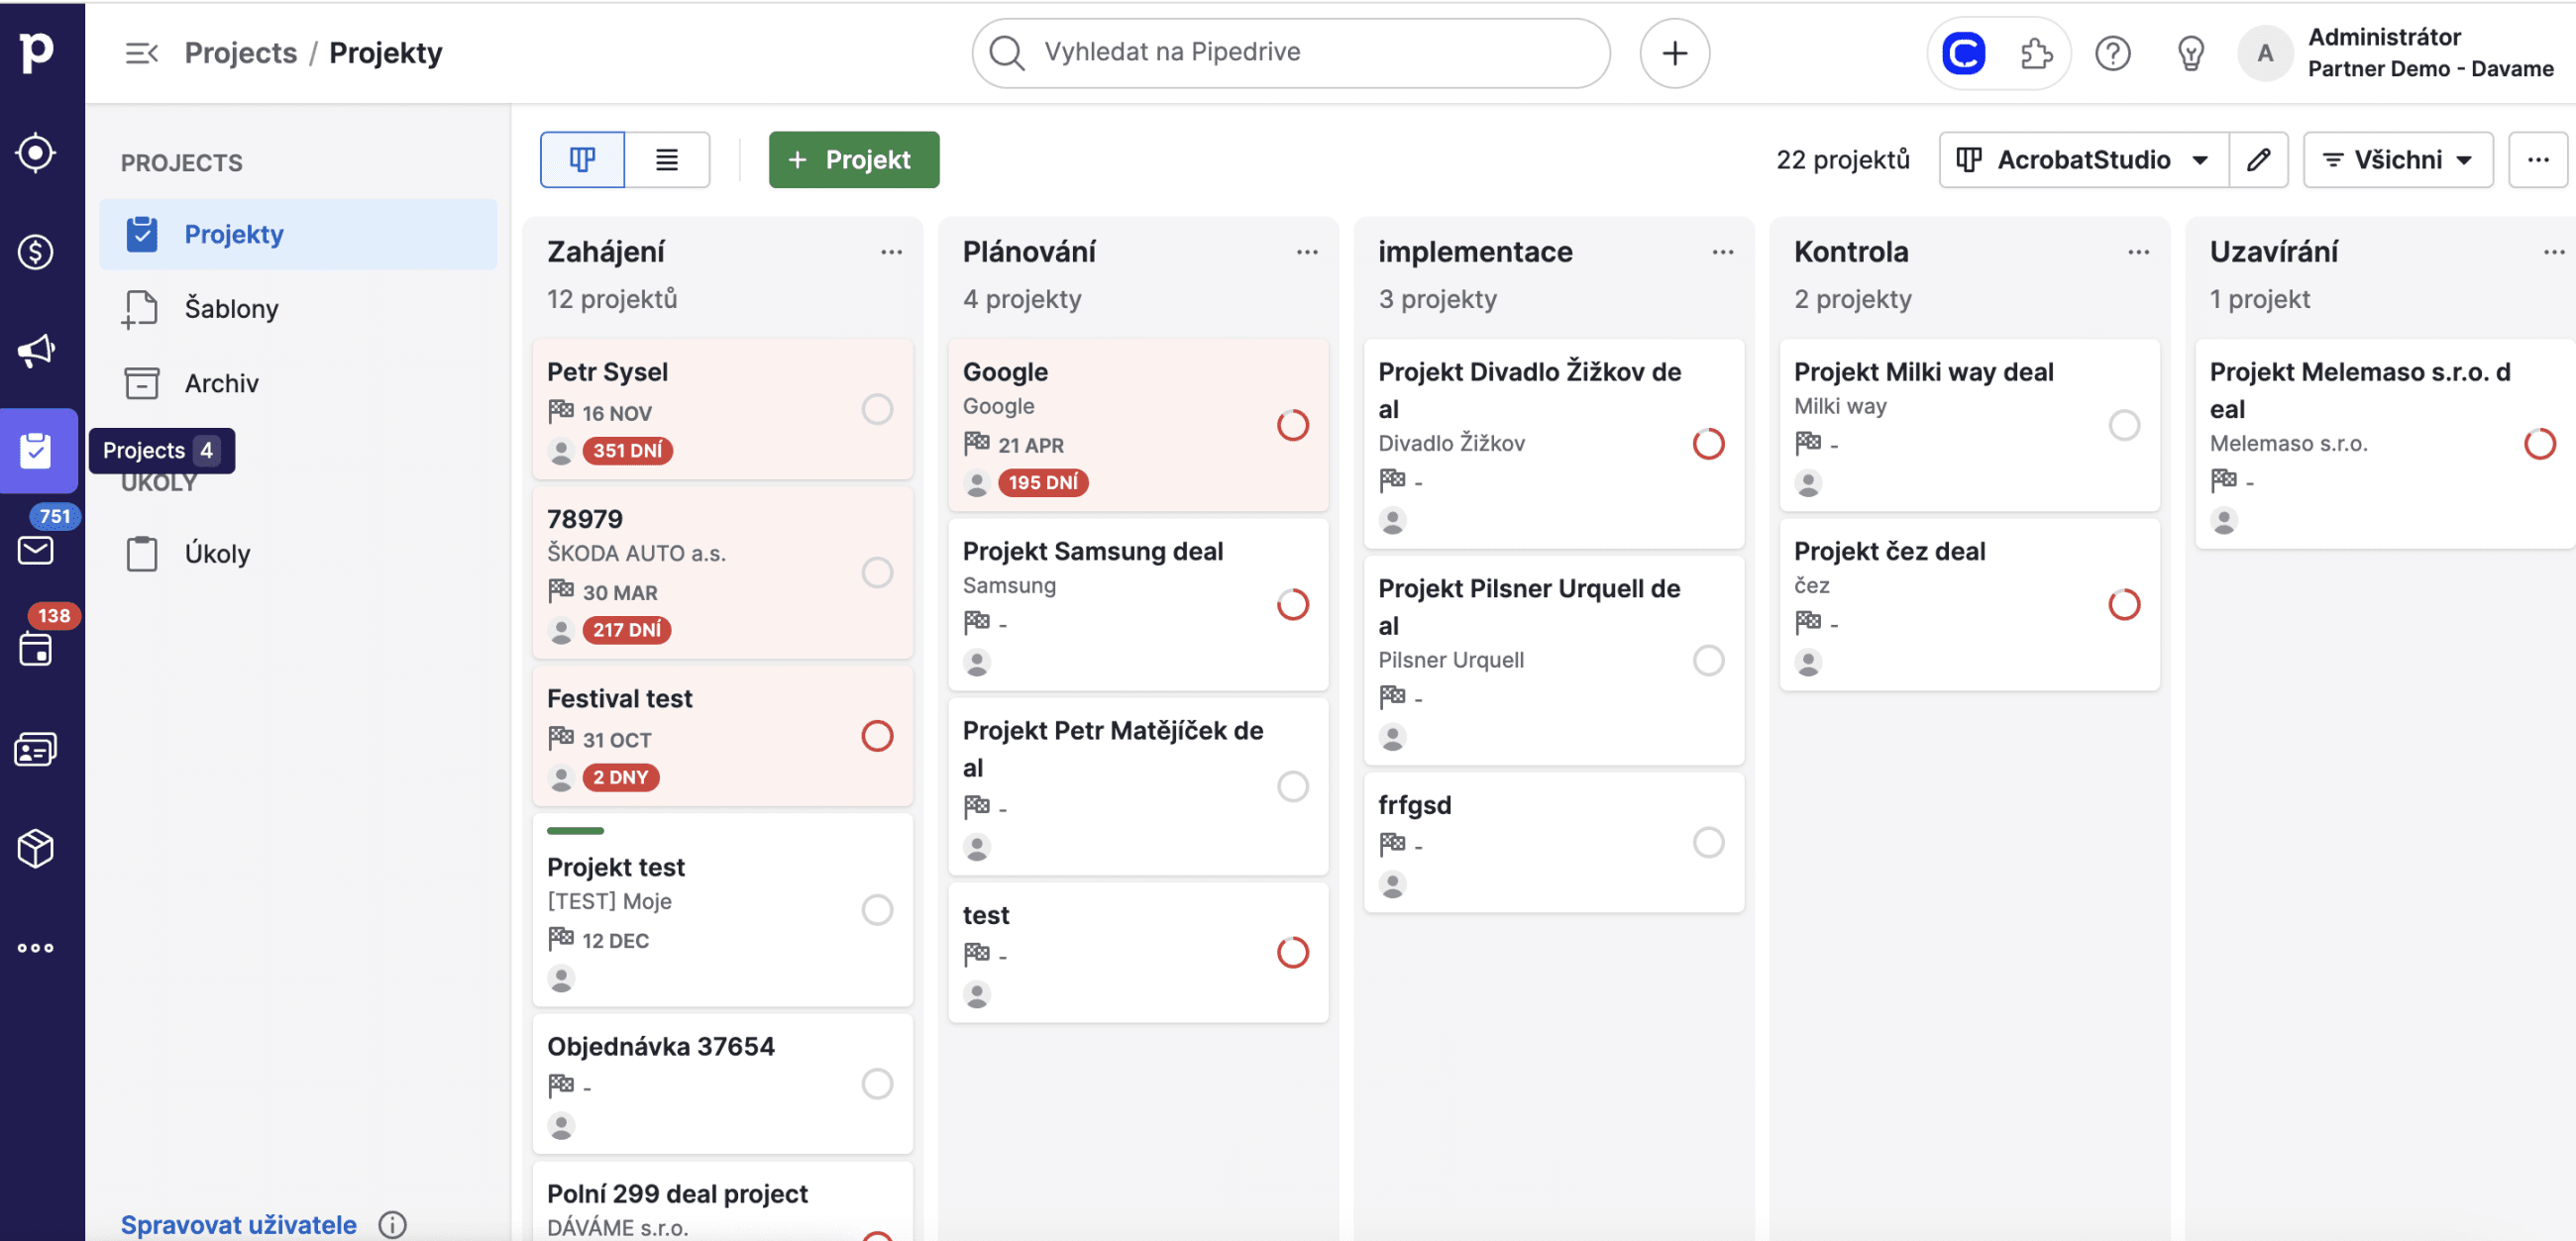Toggle status circle on Festival test card
This screenshot has width=2576, height=1241.
pyautogui.click(x=877, y=736)
